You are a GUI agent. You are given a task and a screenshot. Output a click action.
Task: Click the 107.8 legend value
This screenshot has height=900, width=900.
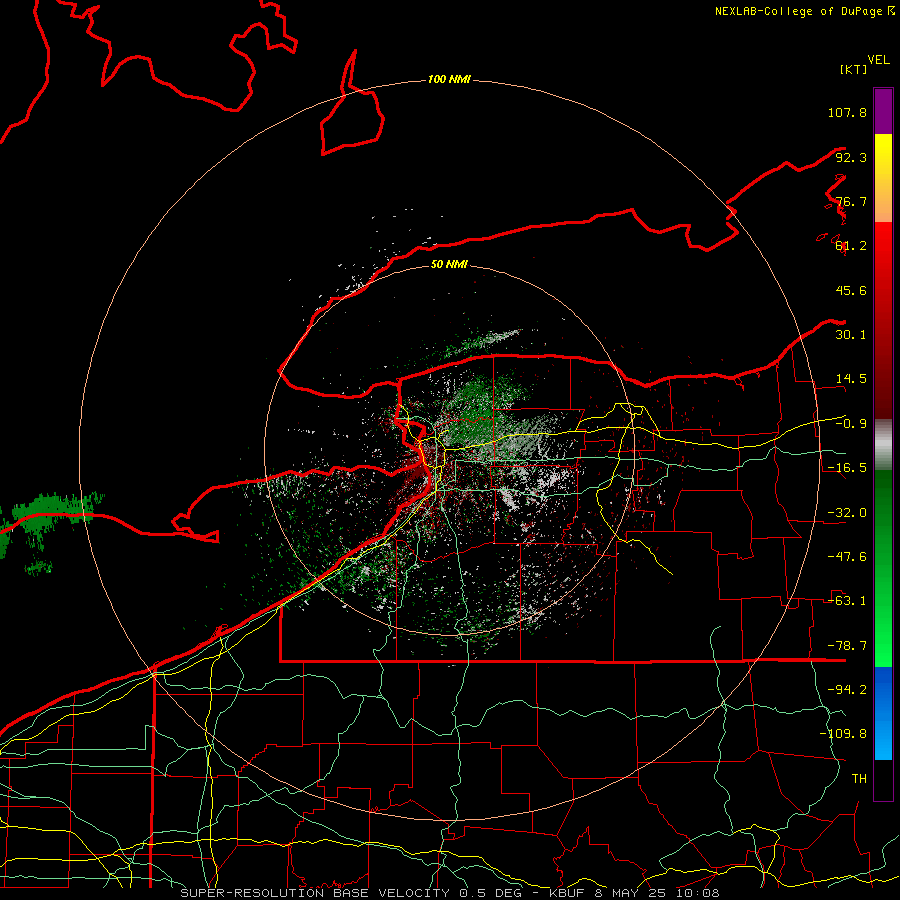[x=847, y=112]
